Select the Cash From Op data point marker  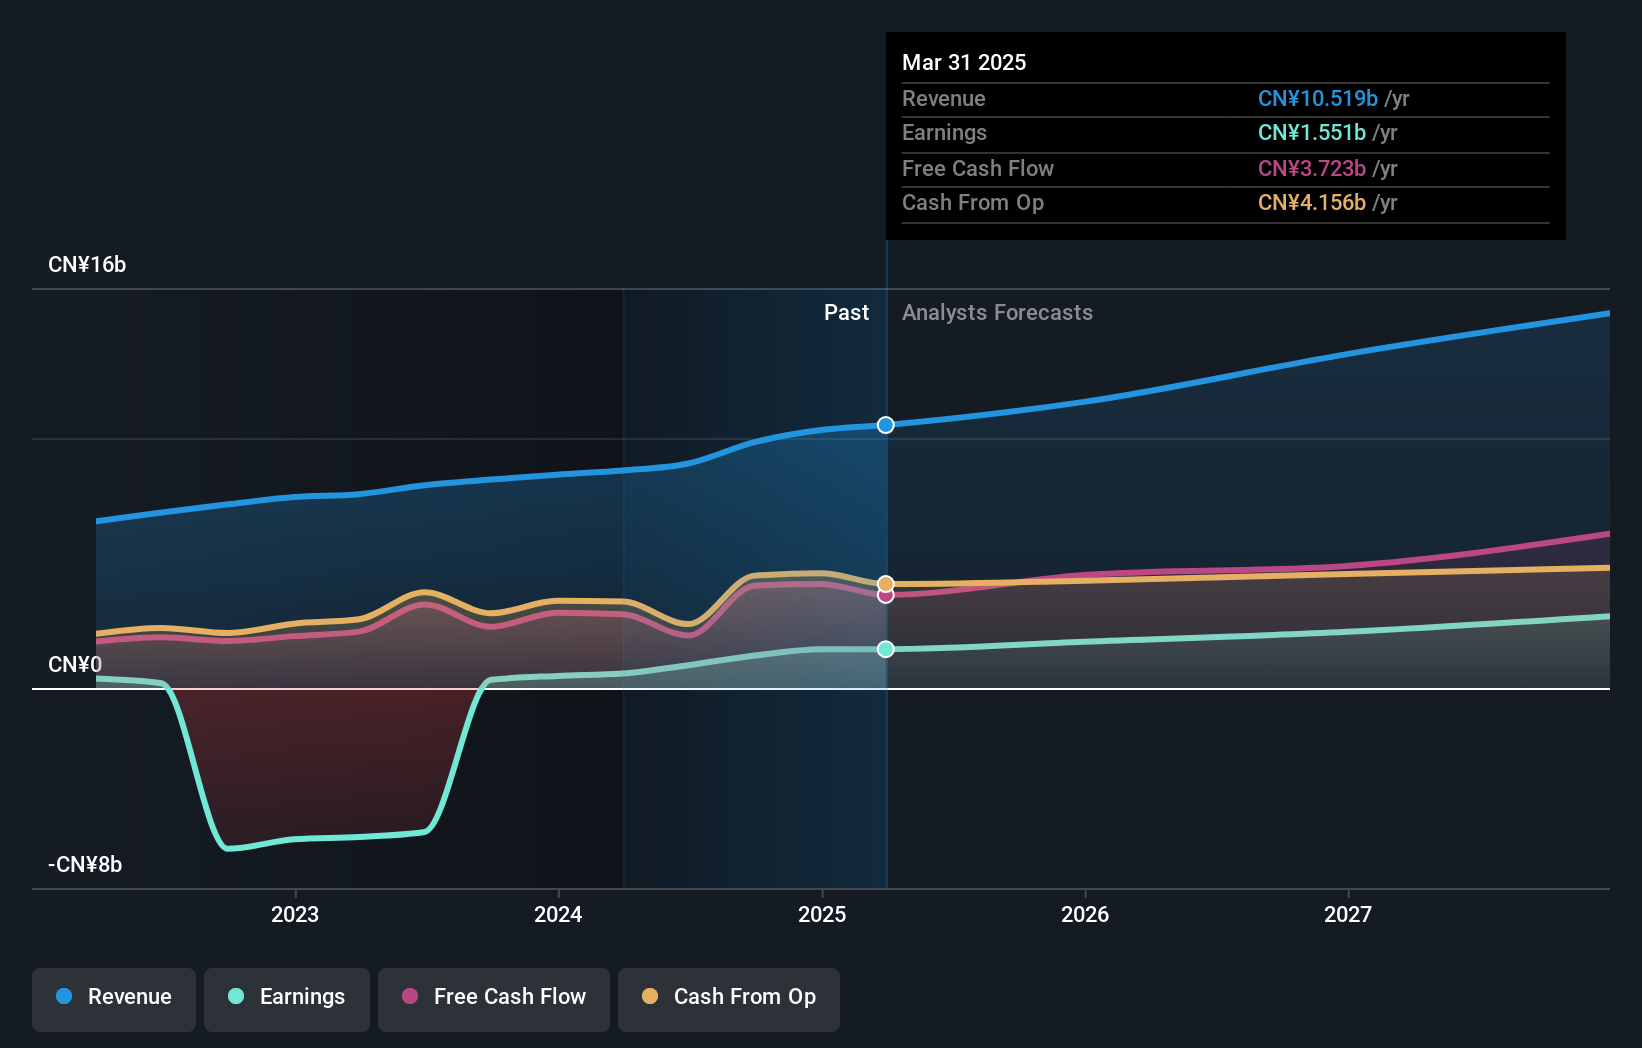point(886,584)
